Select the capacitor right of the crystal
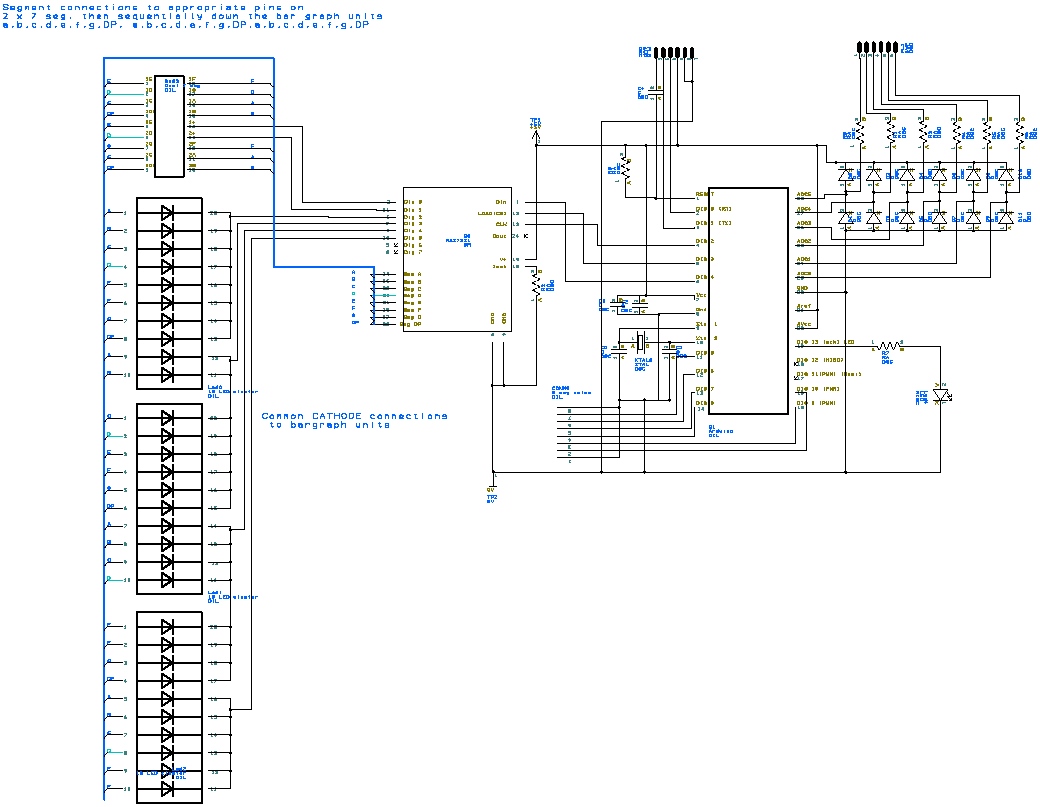Screen dimensions: 1040x807 pyautogui.click(x=670, y=349)
